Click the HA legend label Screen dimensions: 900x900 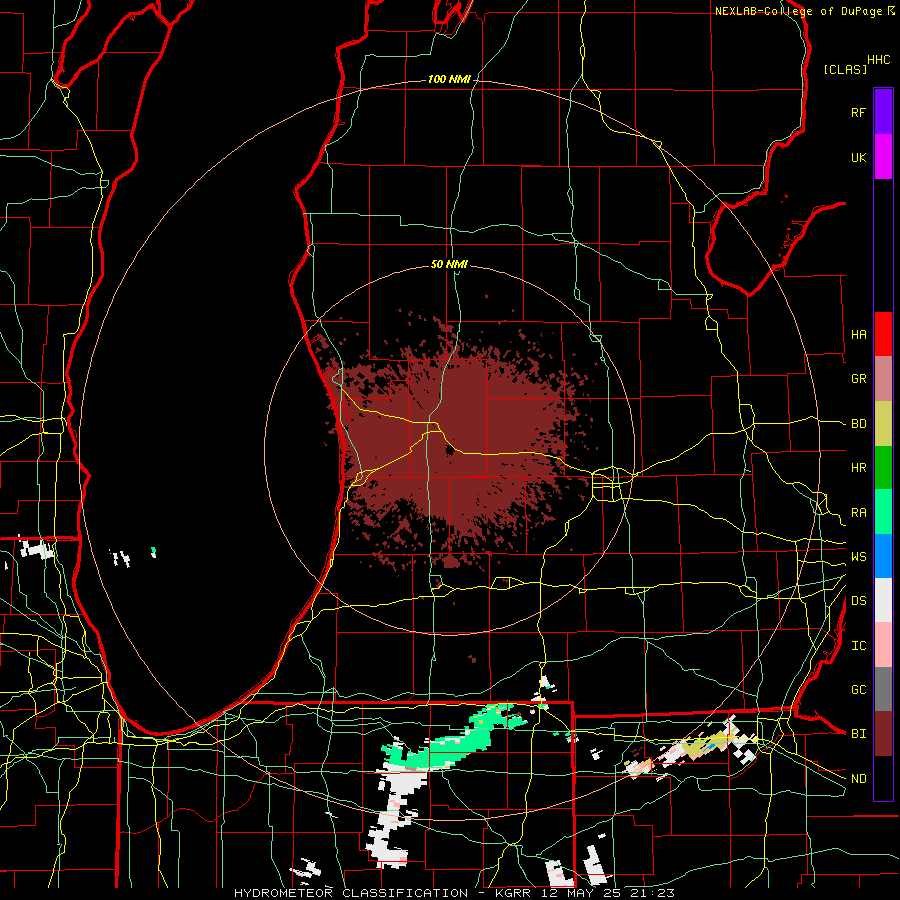click(x=858, y=335)
